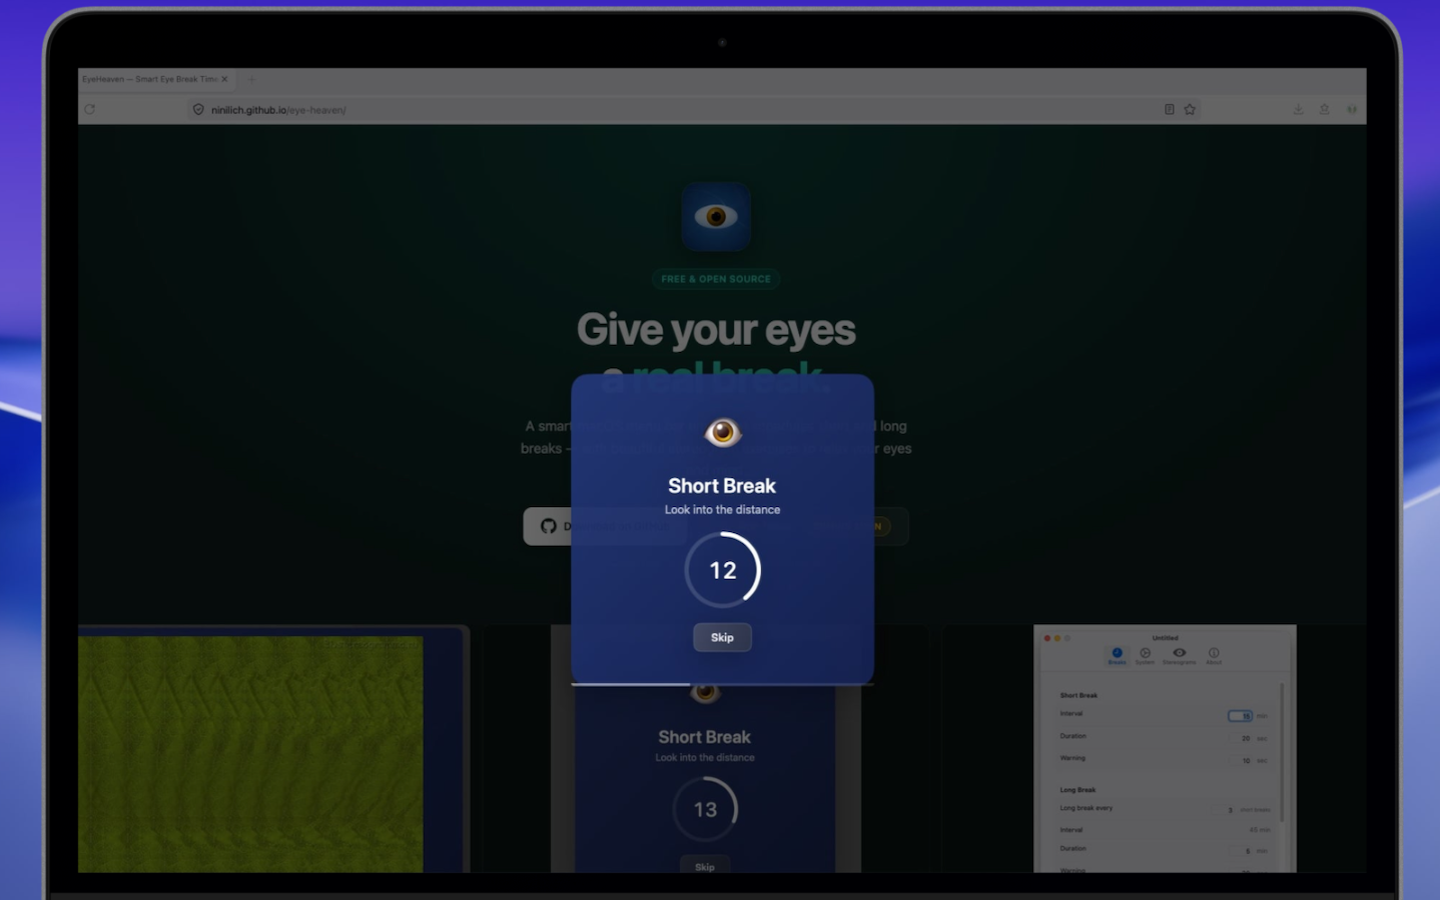Close the EyeHeaven browser tab
1440x900 pixels.
click(x=225, y=79)
